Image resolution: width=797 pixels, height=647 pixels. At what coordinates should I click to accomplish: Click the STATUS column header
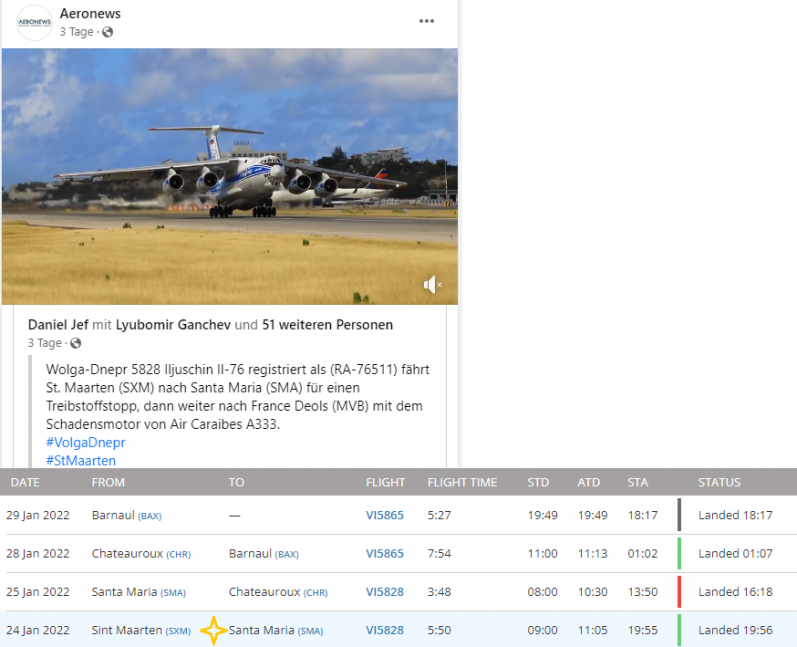click(719, 482)
